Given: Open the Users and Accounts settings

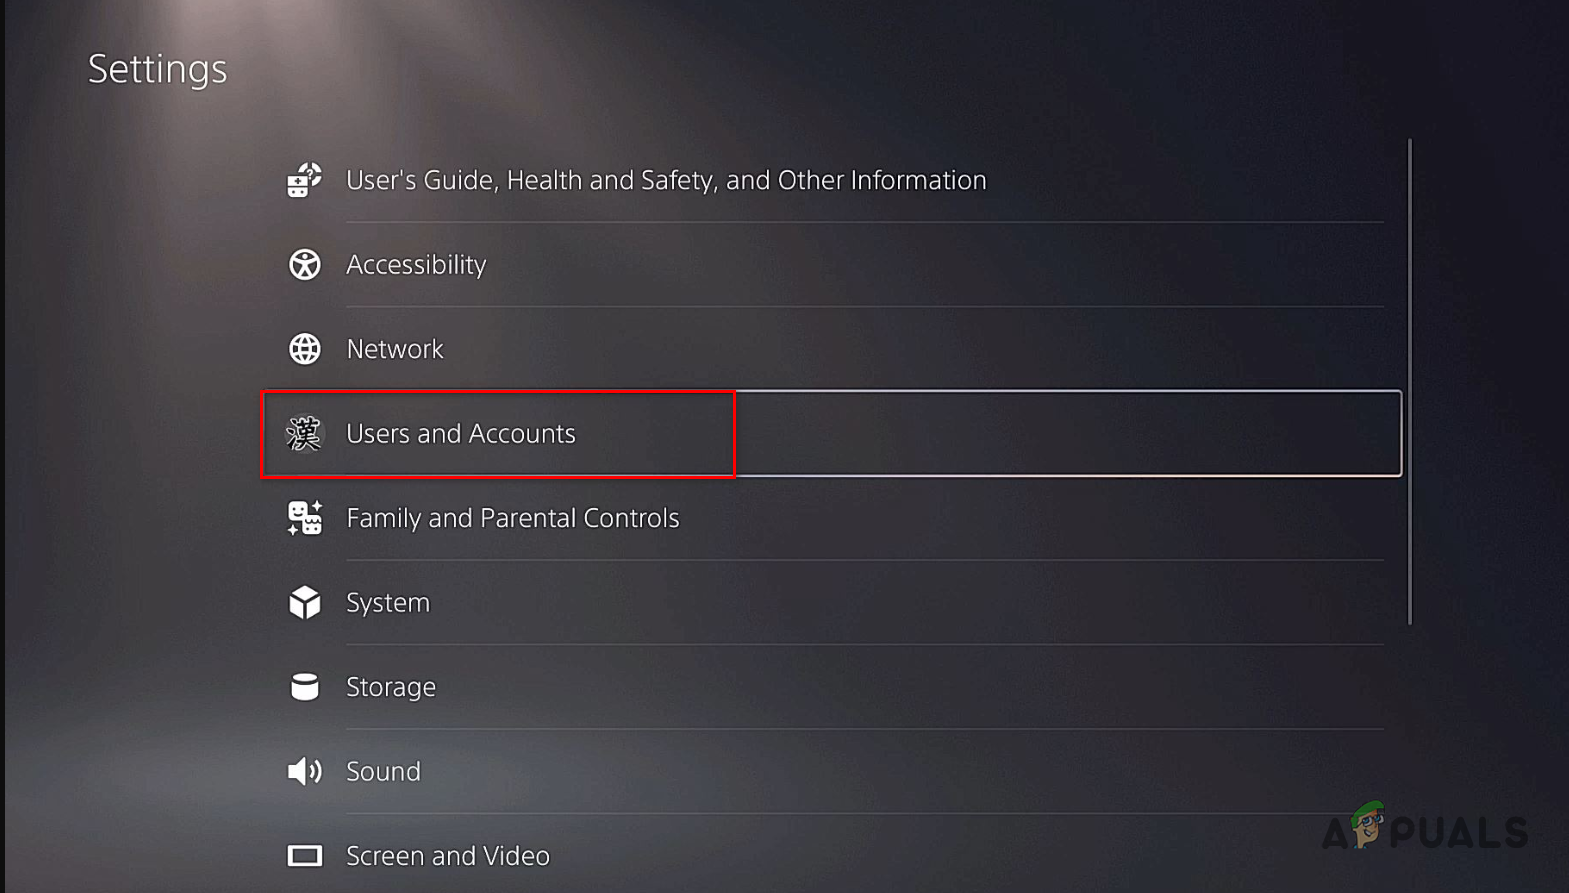Looking at the screenshot, I should click(x=461, y=433).
